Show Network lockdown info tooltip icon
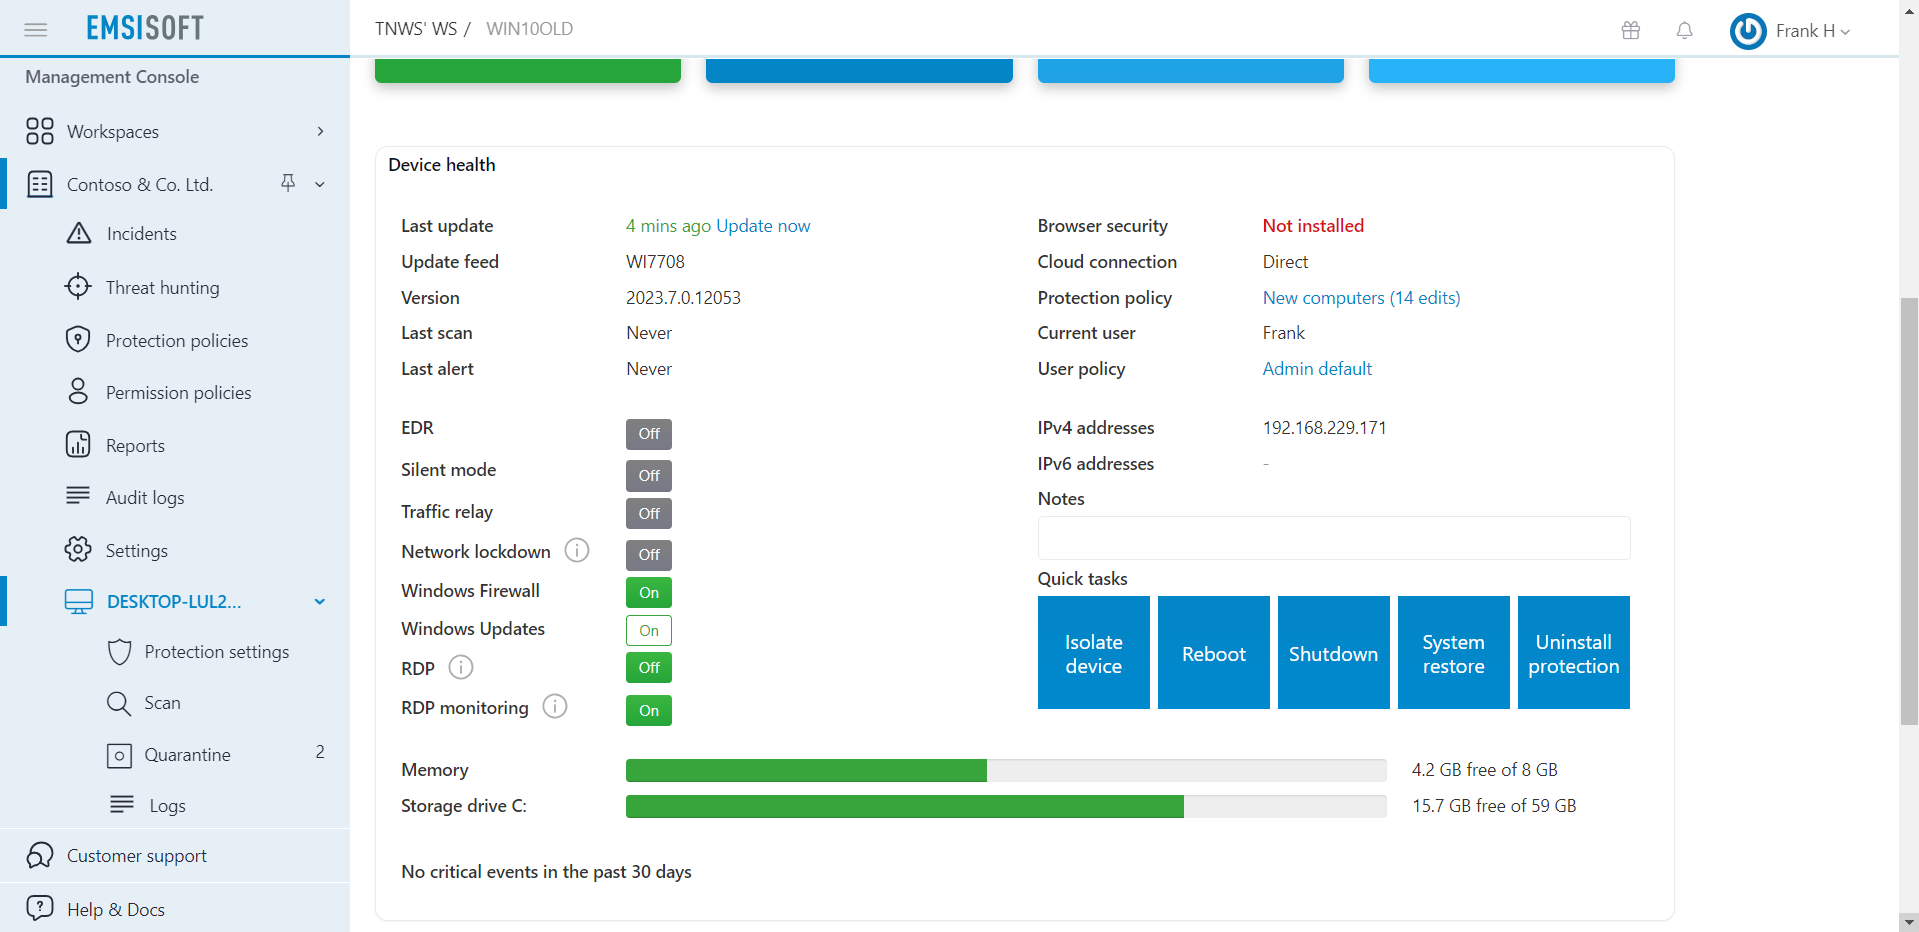Image resolution: width=1919 pixels, height=932 pixels. click(x=577, y=550)
